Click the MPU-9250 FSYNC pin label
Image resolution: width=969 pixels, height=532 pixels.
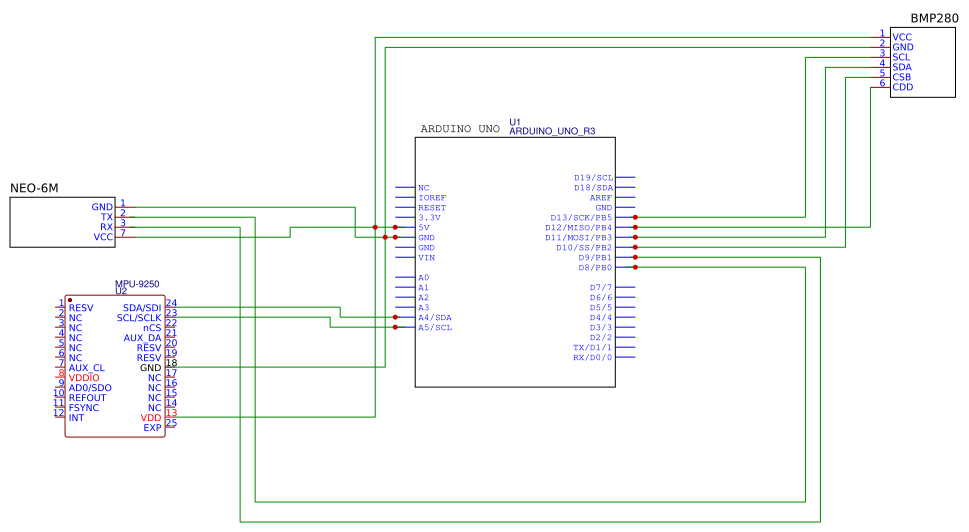[83, 408]
